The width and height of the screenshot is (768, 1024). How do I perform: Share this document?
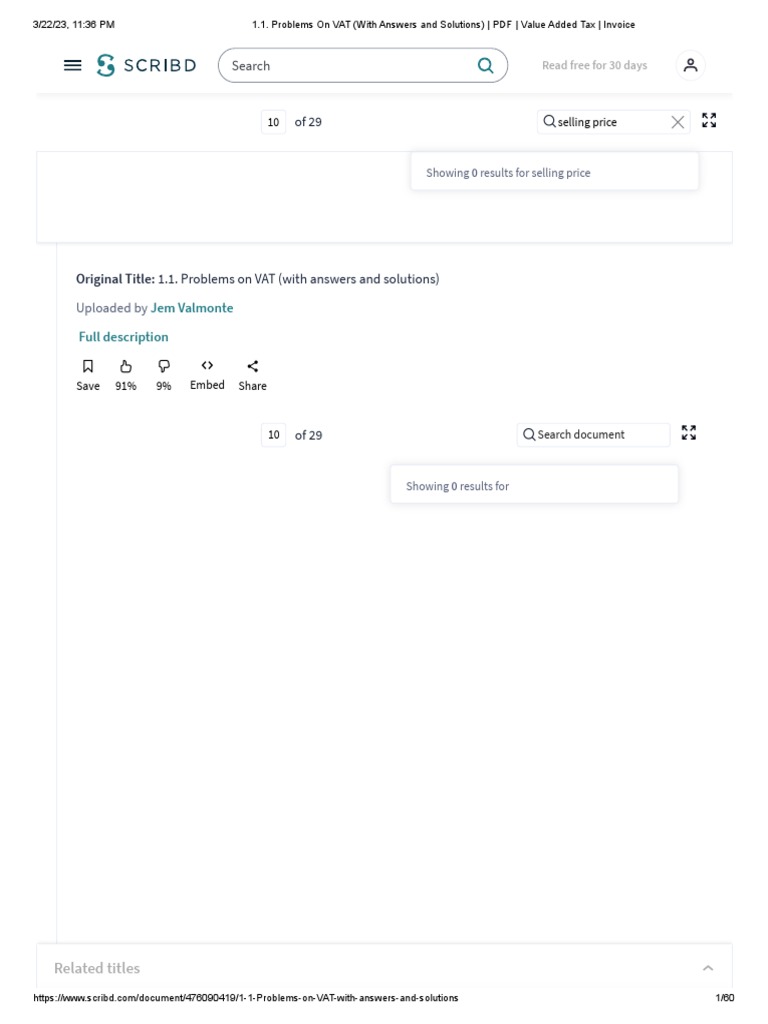tap(252, 367)
